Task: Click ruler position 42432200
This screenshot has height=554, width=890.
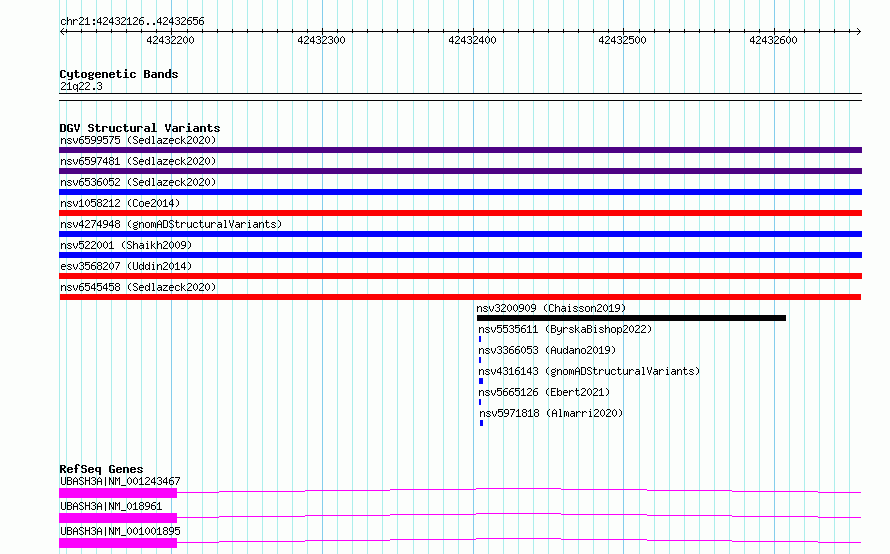Action: click(x=170, y=40)
